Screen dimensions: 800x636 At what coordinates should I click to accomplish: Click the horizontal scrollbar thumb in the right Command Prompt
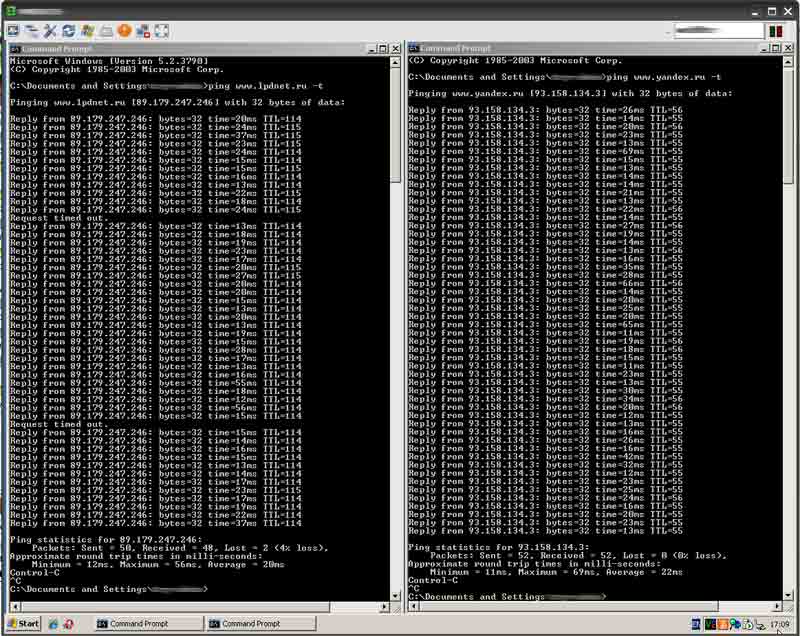(x=568, y=606)
